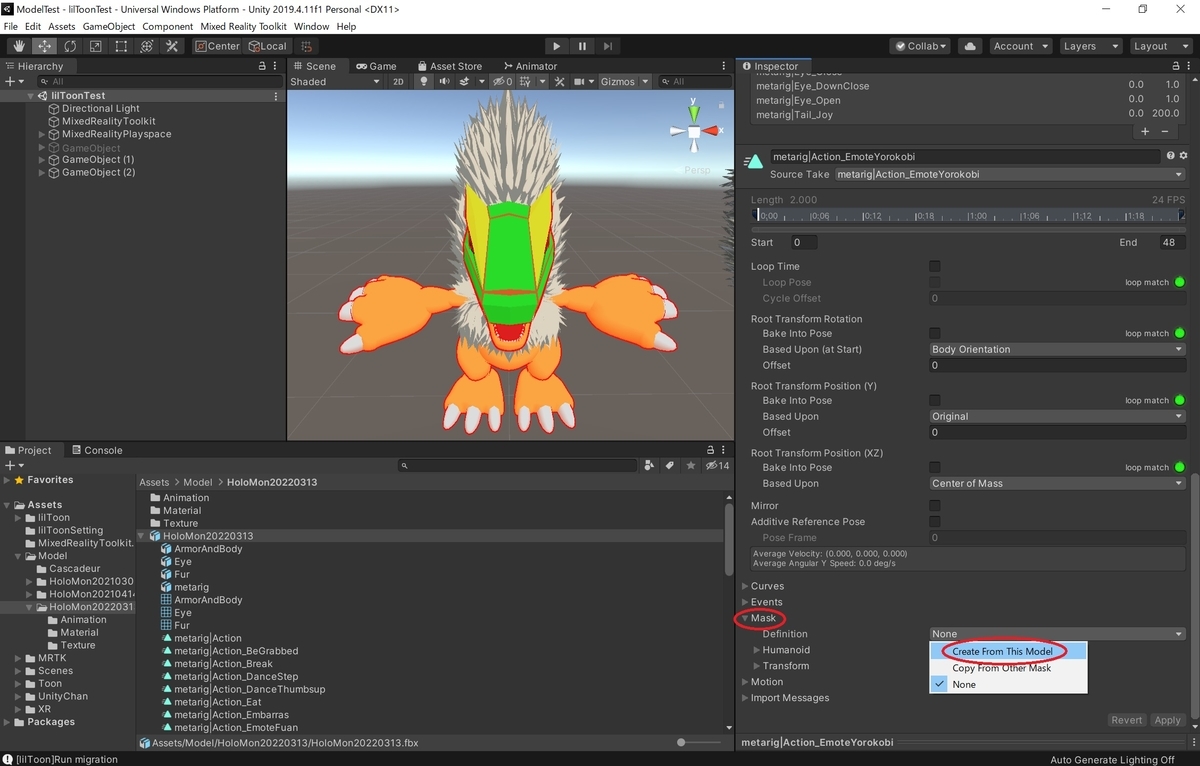Filter favorites star in Project panel
Image resolution: width=1200 pixels, height=766 pixels.
(690, 465)
